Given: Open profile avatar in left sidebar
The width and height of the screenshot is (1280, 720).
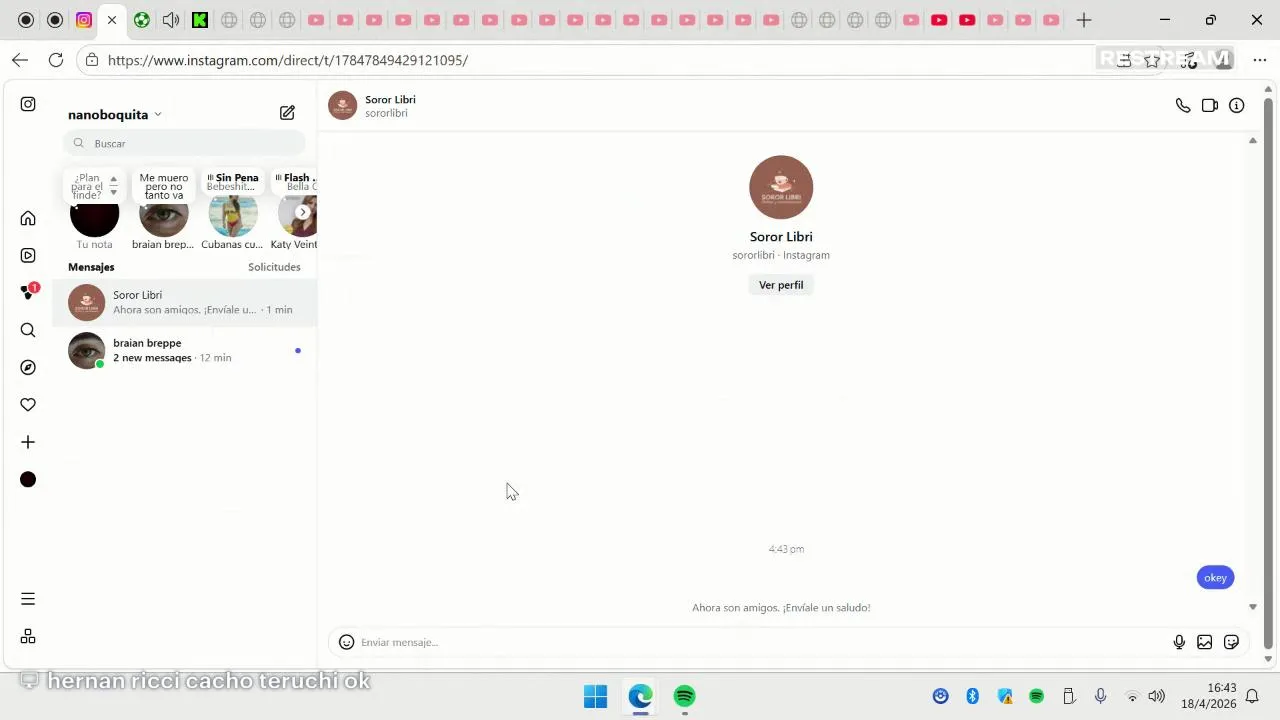Looking at the screenshot, I should (x=28, y=480).
